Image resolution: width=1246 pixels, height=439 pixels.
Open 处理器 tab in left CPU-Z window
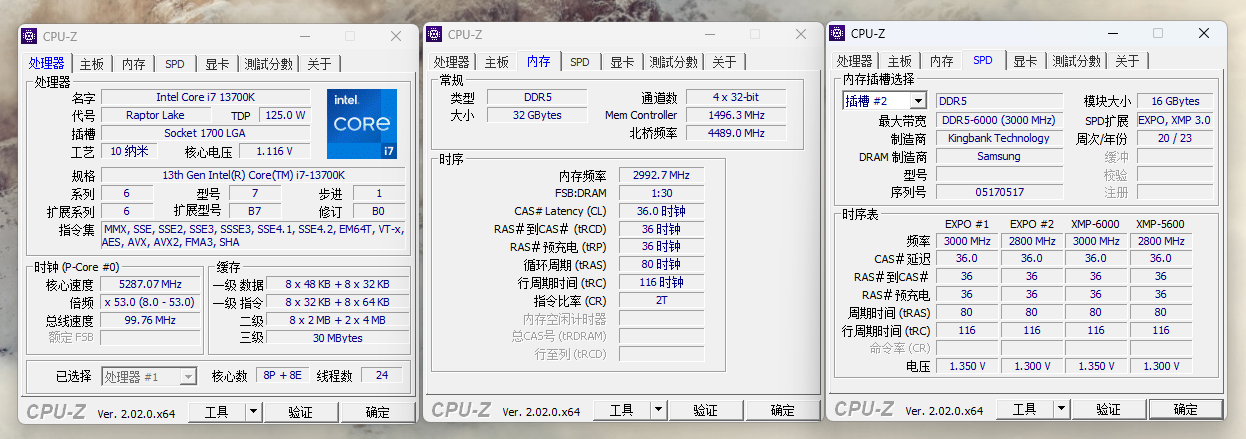46,64
